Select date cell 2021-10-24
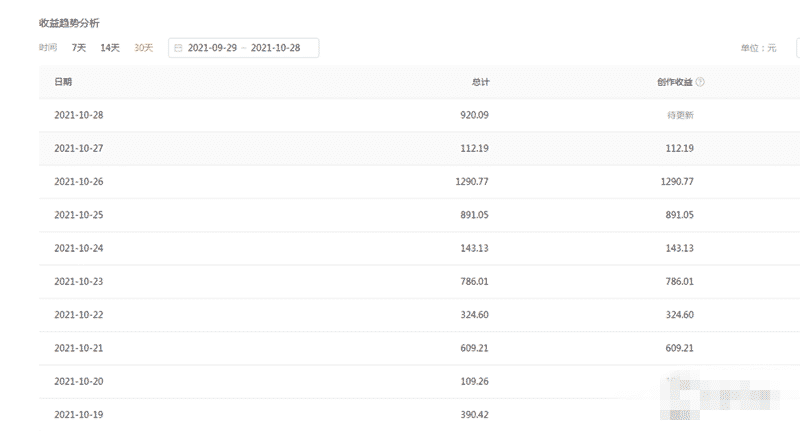 pyautogui.click(x=79, y=248)
